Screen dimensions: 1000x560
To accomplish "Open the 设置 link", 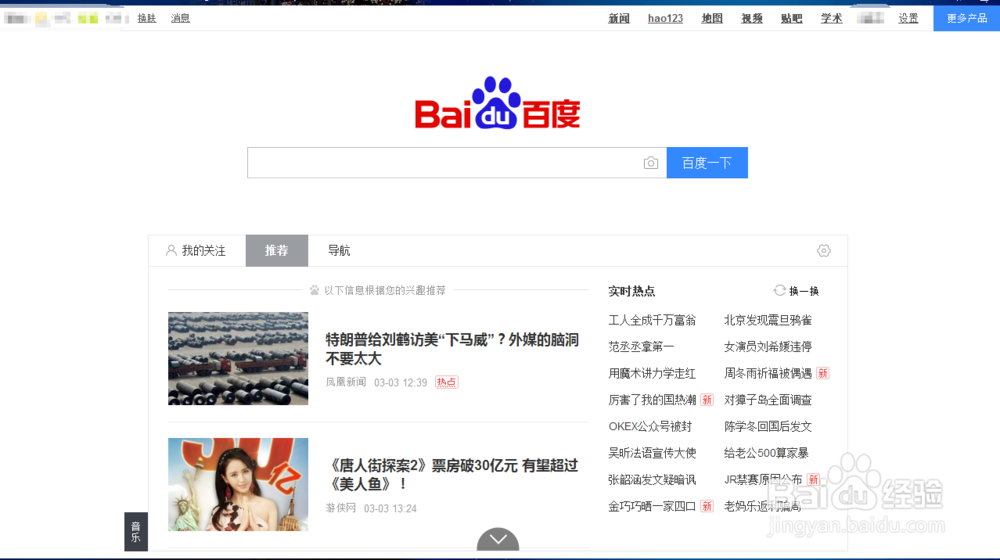I will (x=908, y=18).
